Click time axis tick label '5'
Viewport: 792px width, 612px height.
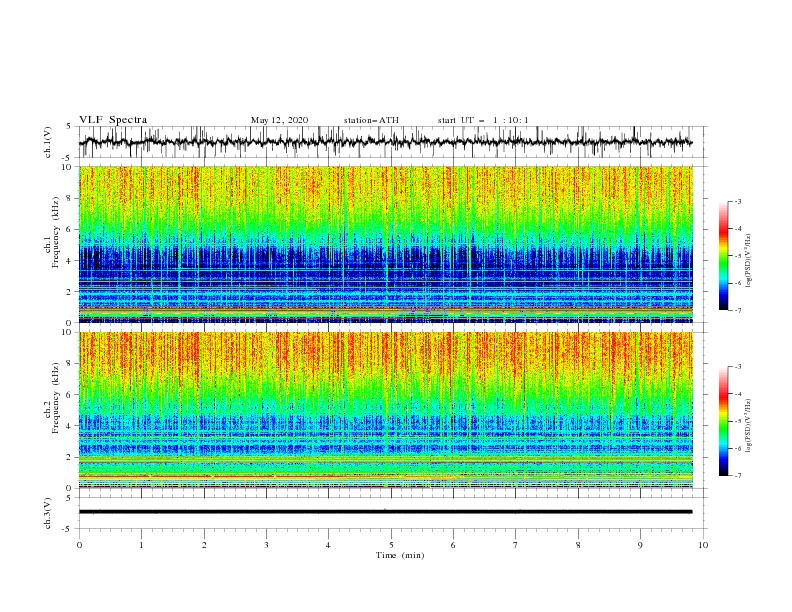[x=391, y=545]
